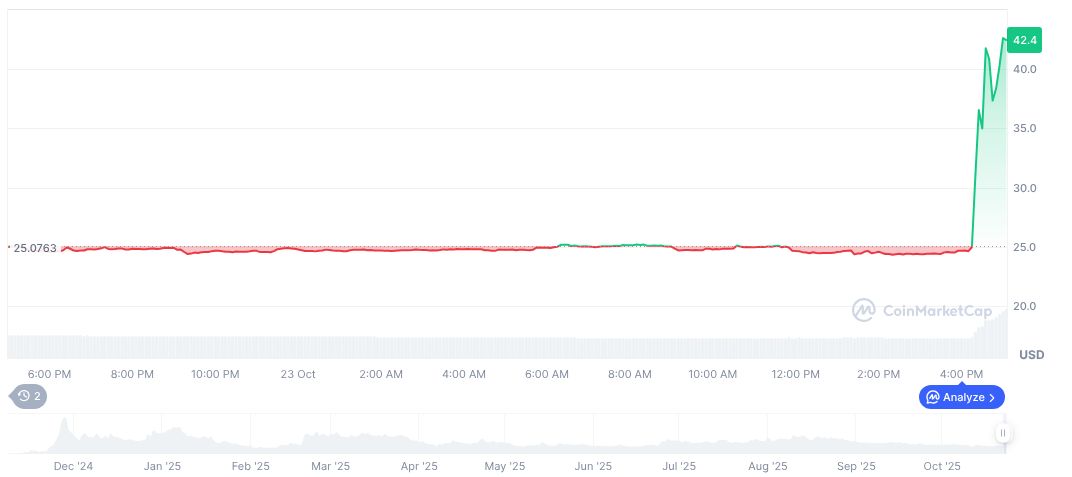
Task: Click the 12:00 PM time axis label
Action: (x=795, y=374)
